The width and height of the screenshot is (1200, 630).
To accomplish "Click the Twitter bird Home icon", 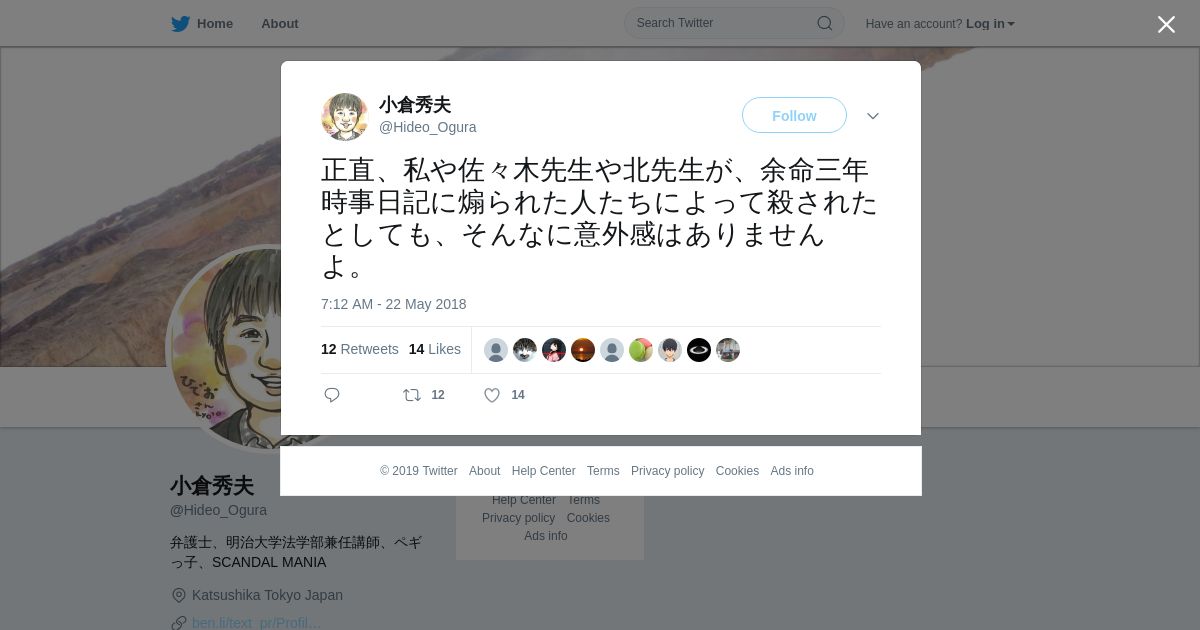I will point(181,24).
